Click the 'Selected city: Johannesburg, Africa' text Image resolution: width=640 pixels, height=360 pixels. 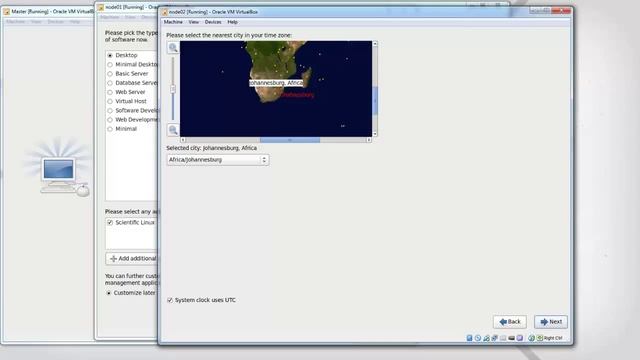pyautogui.click(x=211, y=148)
